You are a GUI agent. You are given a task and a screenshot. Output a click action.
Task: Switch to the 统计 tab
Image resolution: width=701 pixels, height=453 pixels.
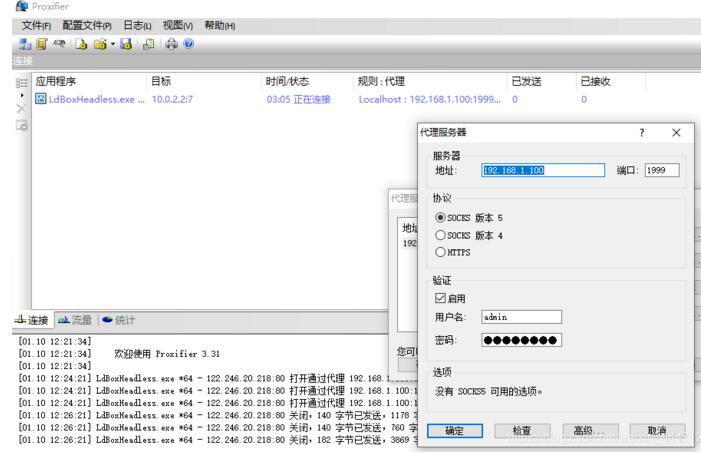click(x=120, y=320)
